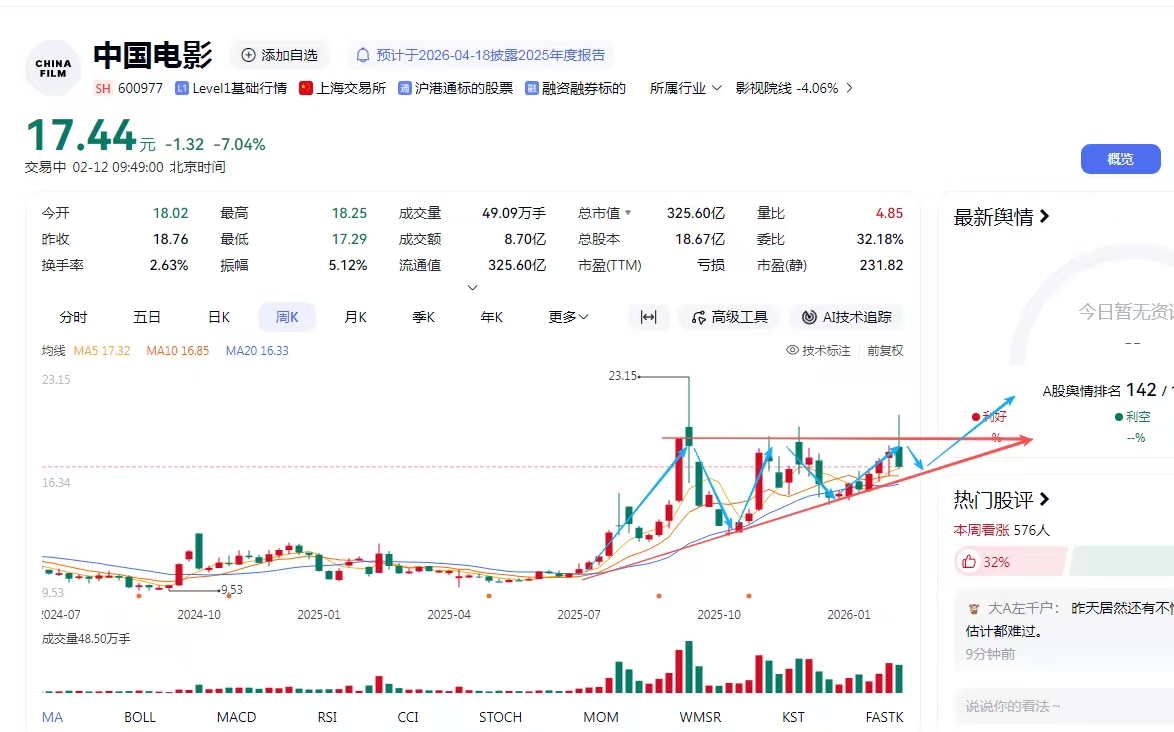Click 换手率 value 2.63%
The image size is (1174, 732).
tap(168, 265)
